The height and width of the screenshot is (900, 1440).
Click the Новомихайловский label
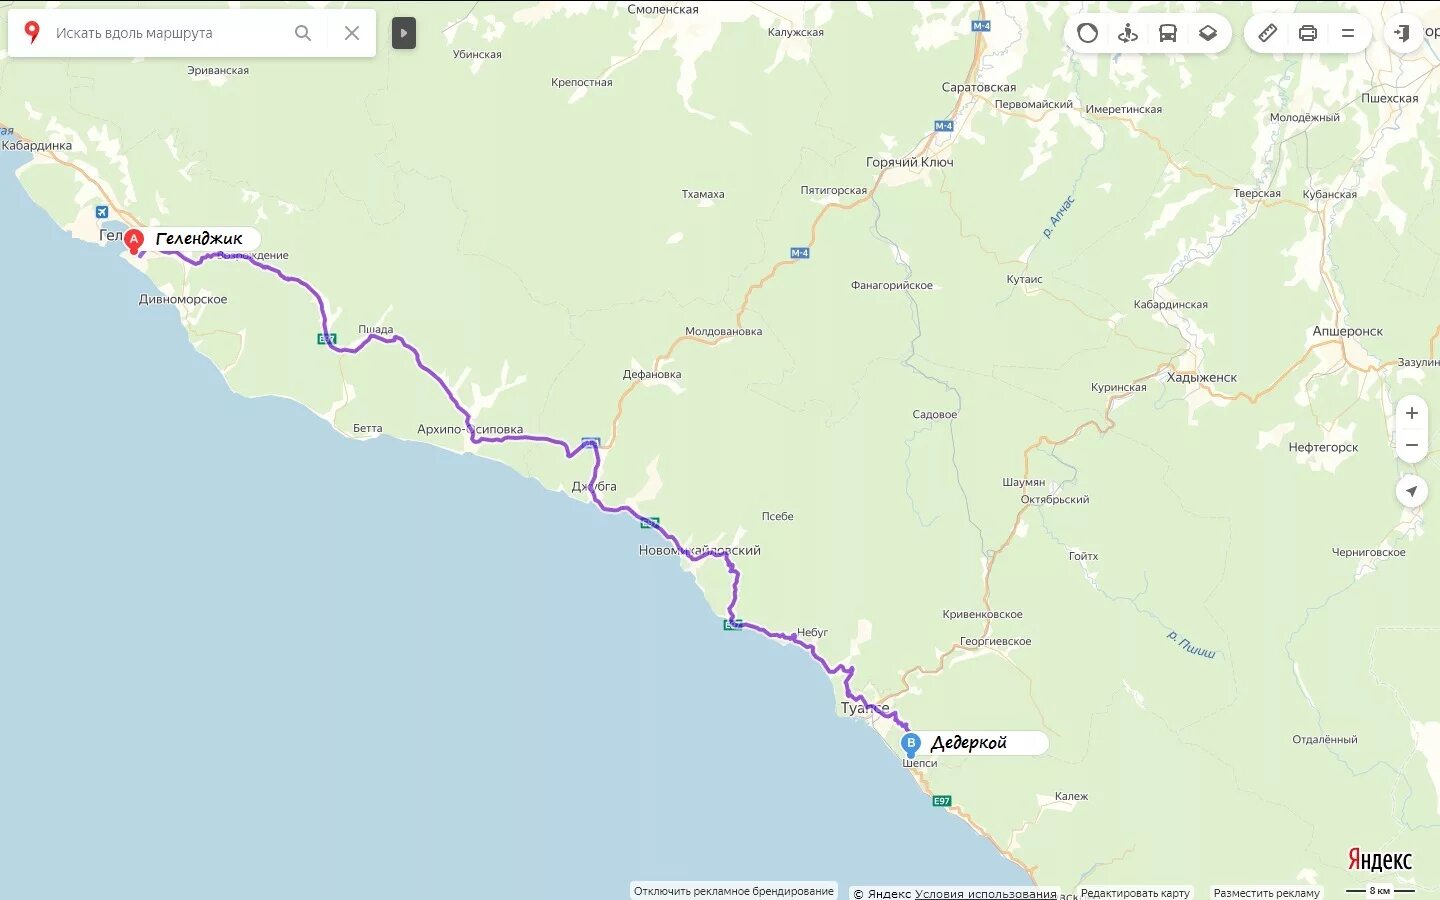pos(700,551)
